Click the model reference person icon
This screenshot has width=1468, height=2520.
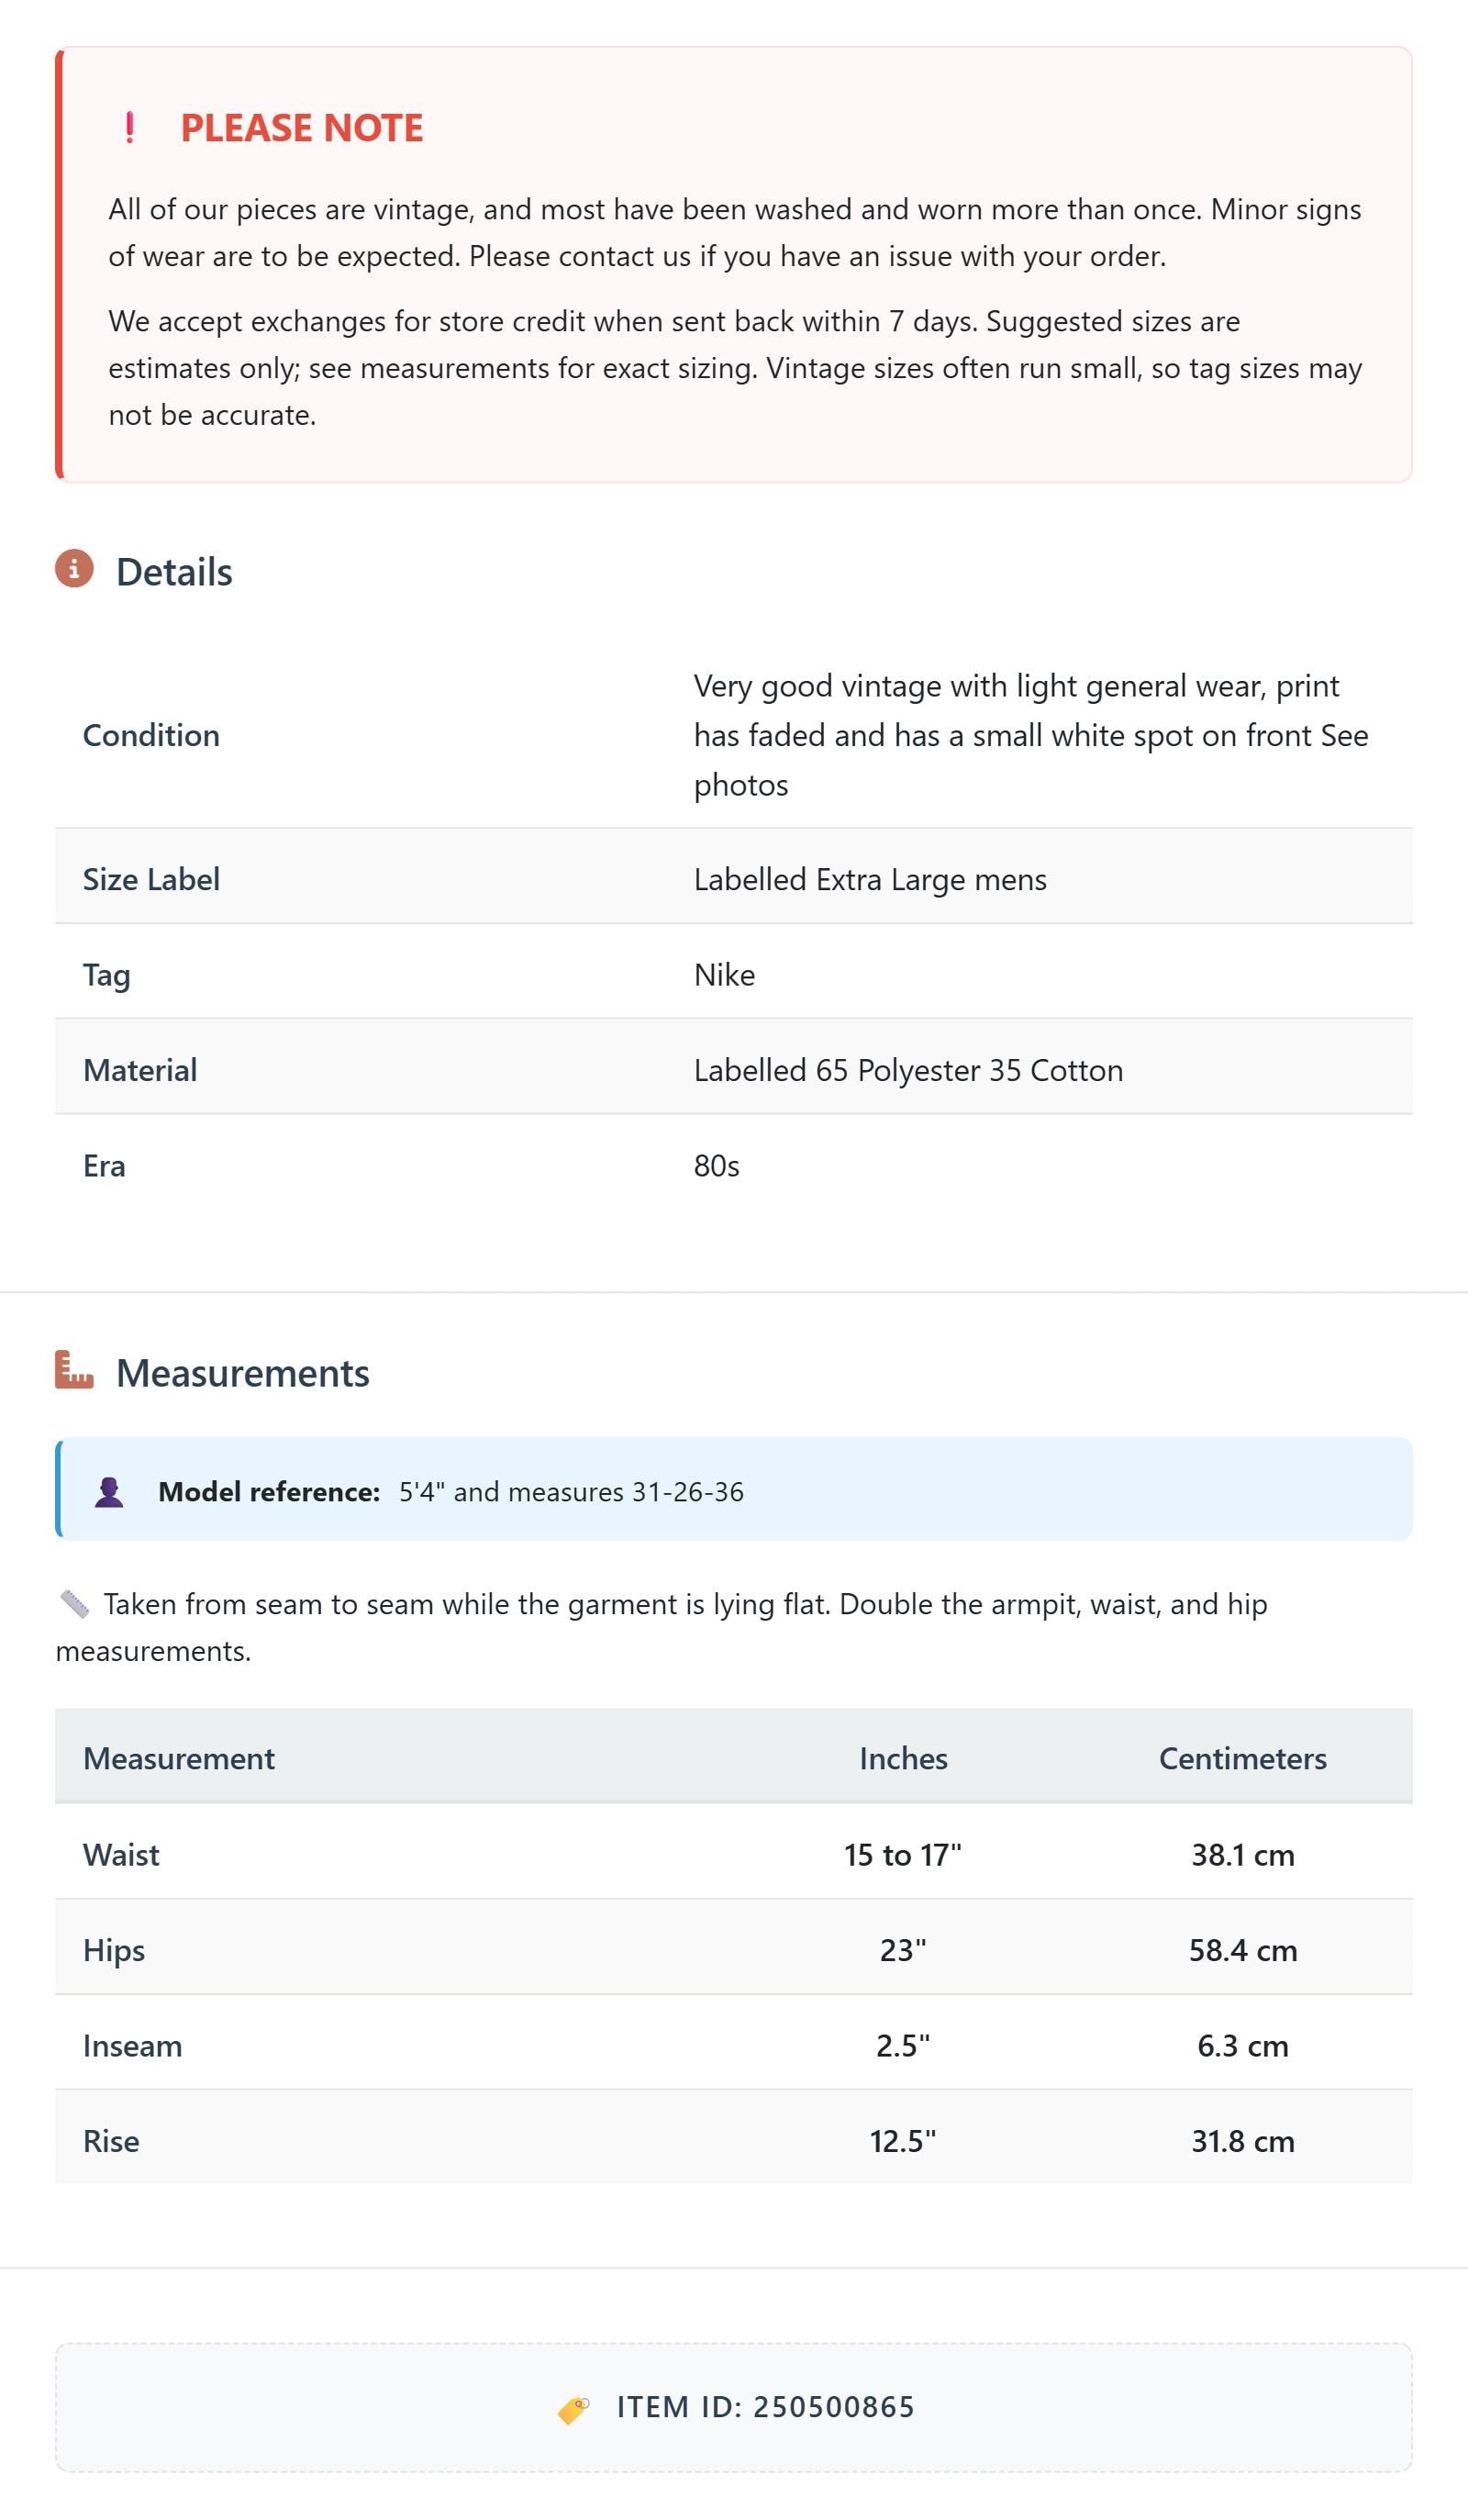(109, 1492)
